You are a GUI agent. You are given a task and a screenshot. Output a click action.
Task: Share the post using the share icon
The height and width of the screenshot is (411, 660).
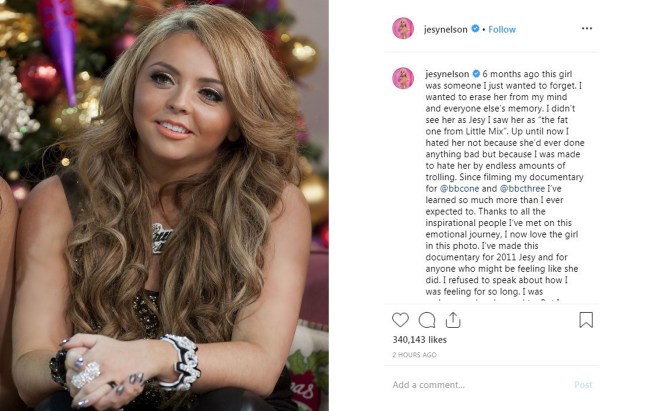pyautogui.click(x=453, y=320)
